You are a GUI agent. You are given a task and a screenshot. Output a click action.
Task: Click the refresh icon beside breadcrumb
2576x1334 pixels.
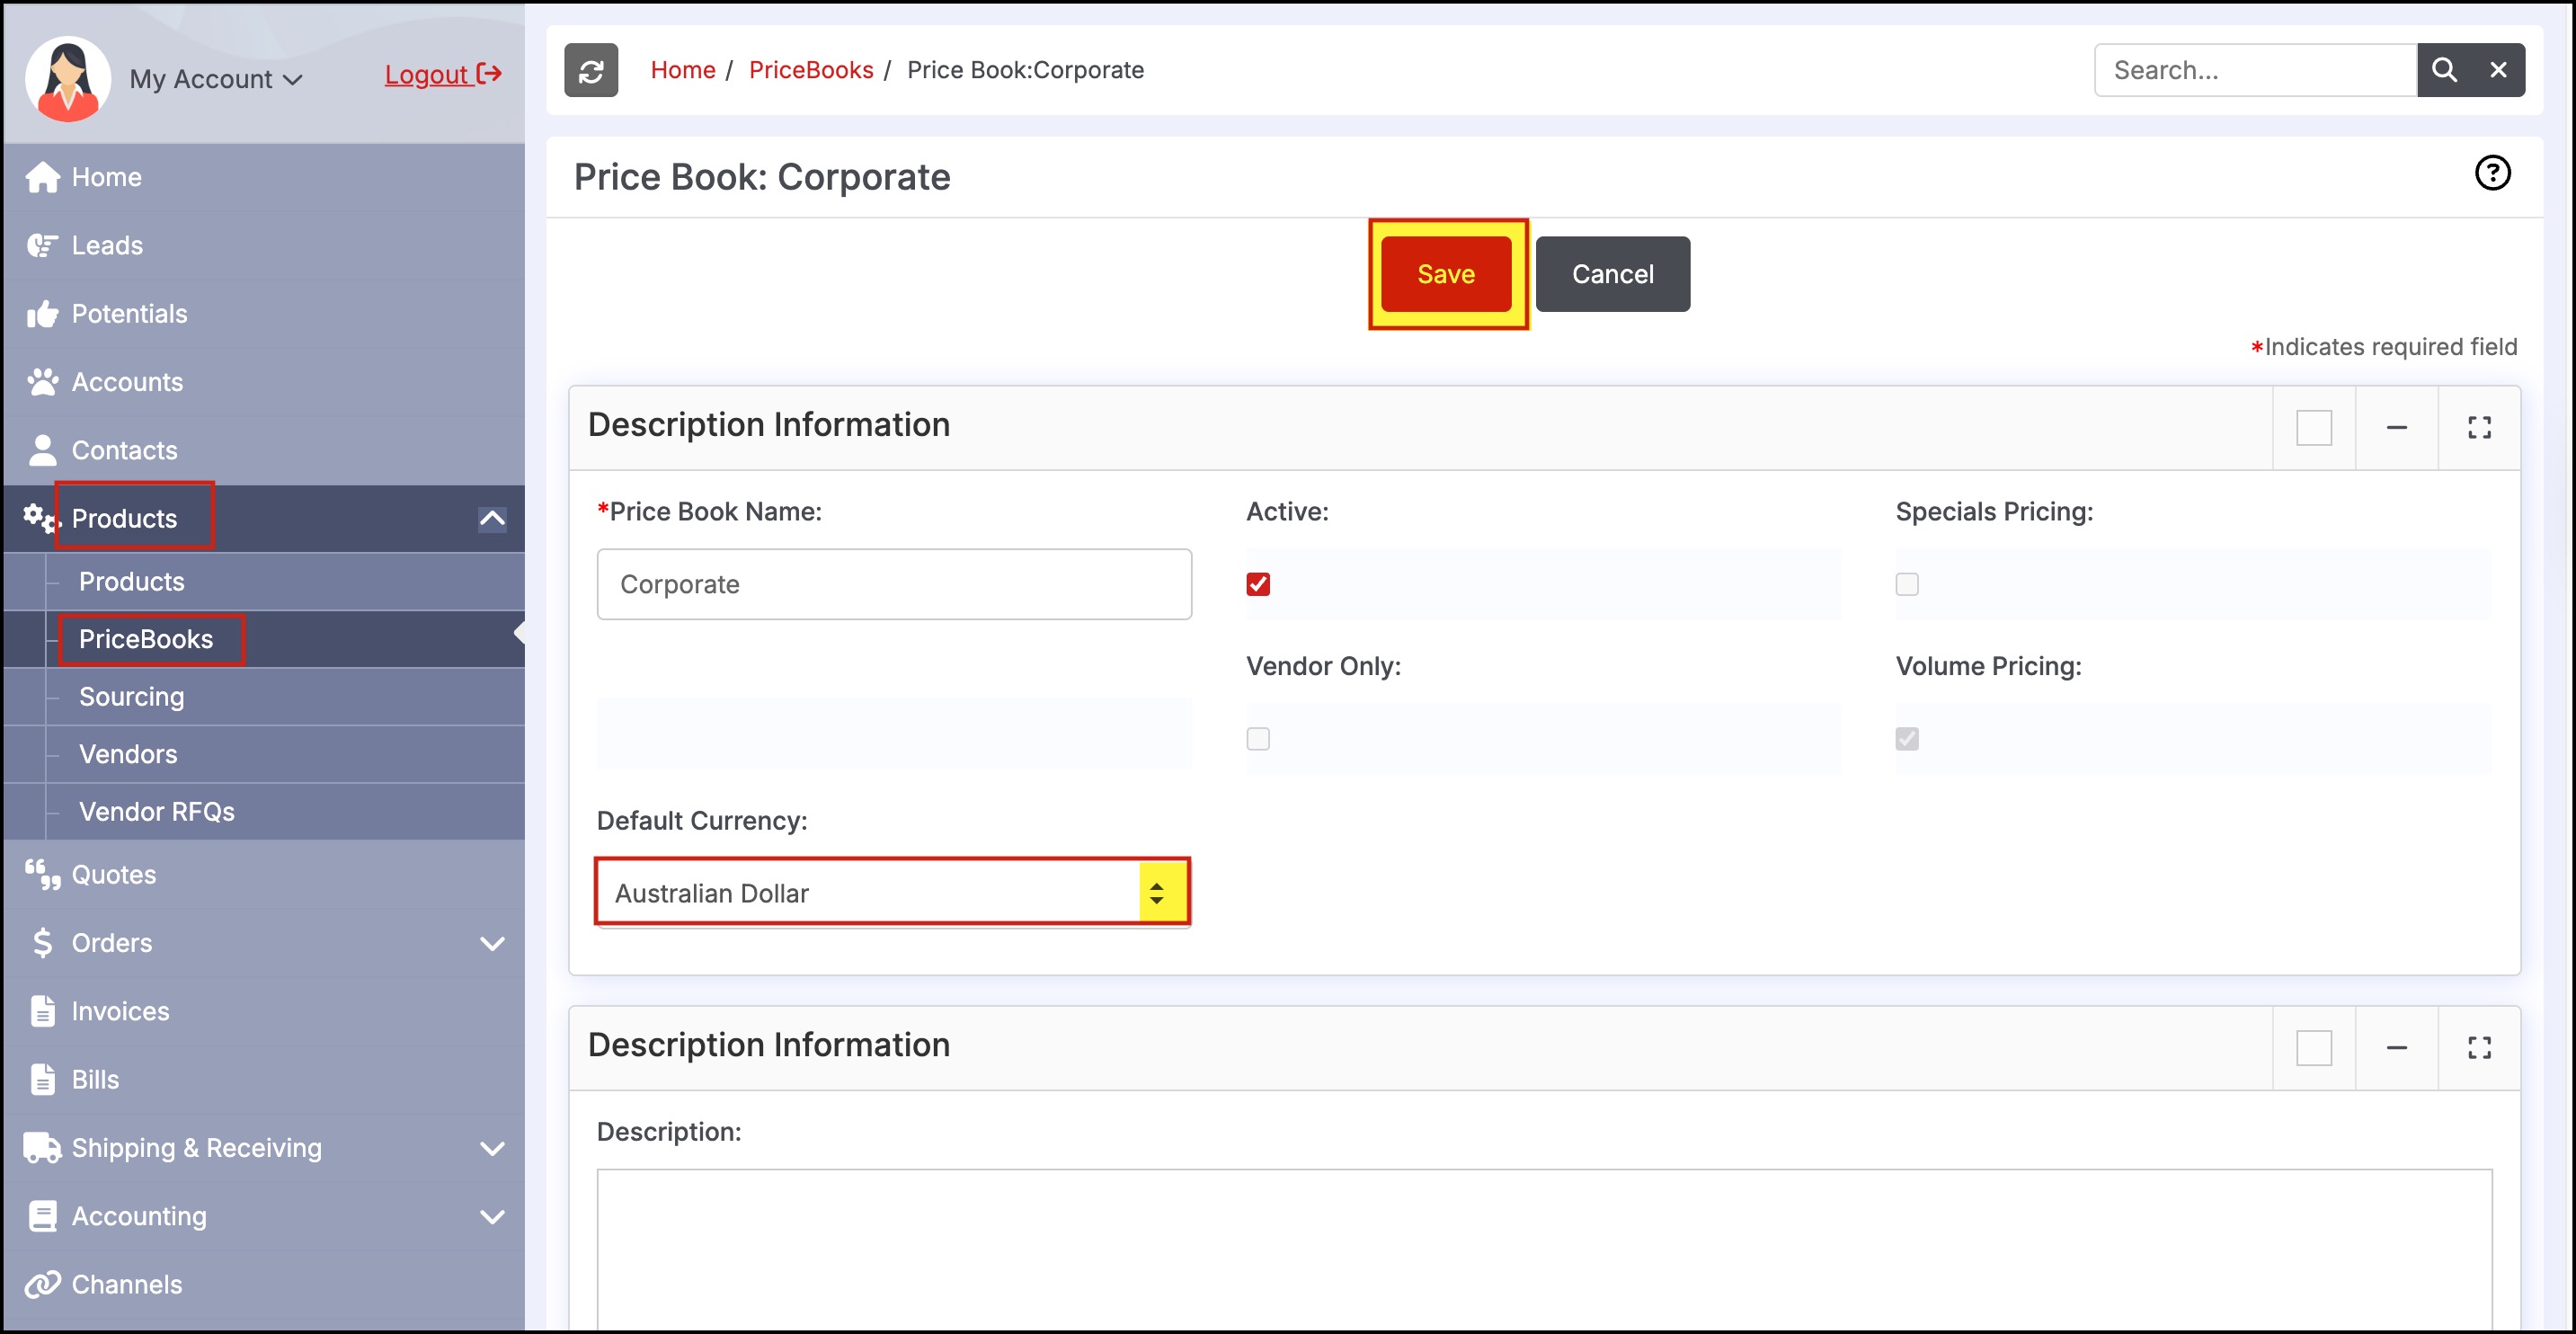[x=591, y=70]
